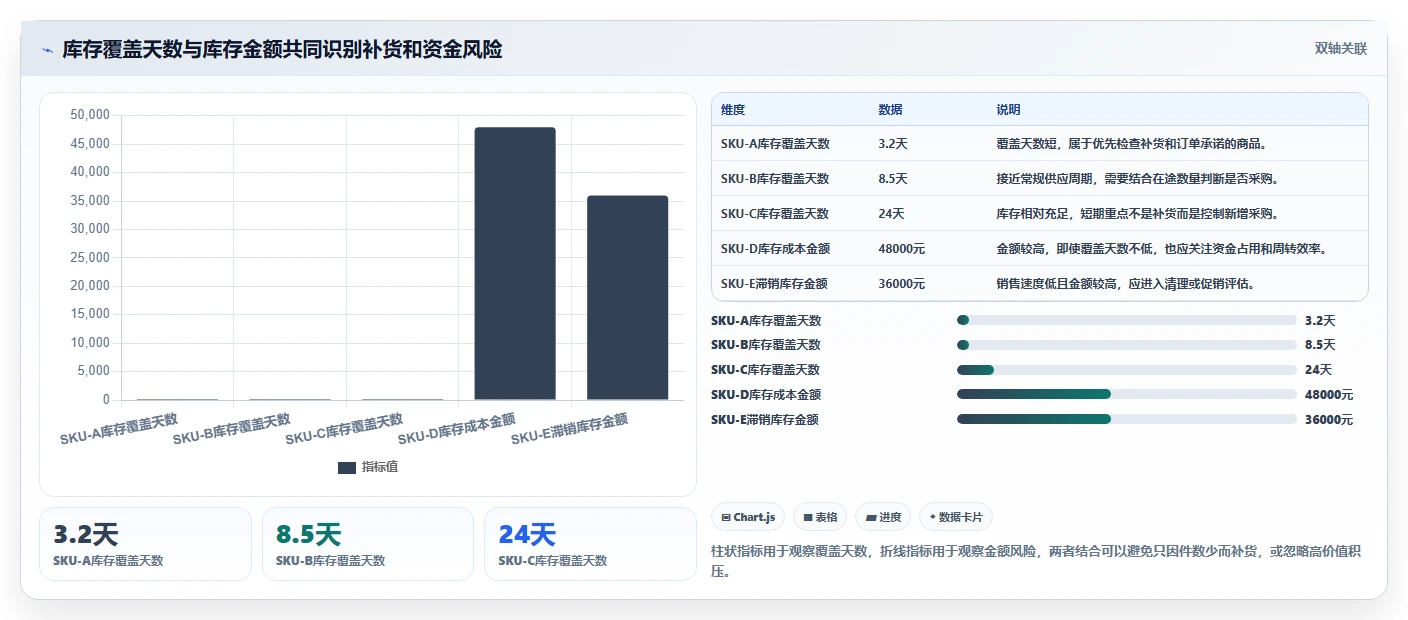Click the 50,000 y-axis label
The image size is (1408, 620).
(x=90, y=115)
